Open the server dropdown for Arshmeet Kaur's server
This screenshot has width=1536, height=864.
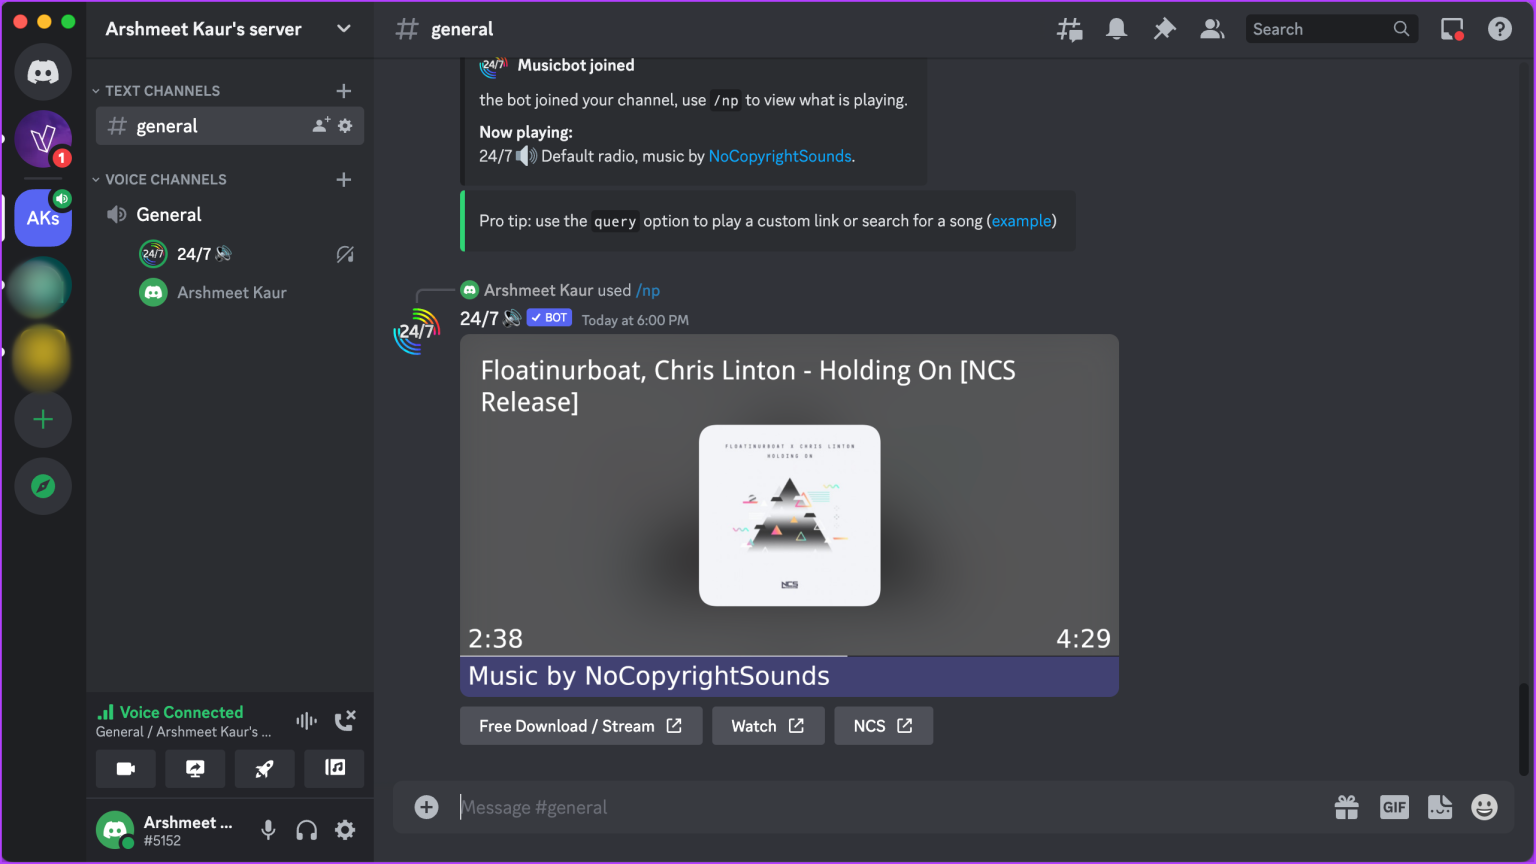click(343, 29)
